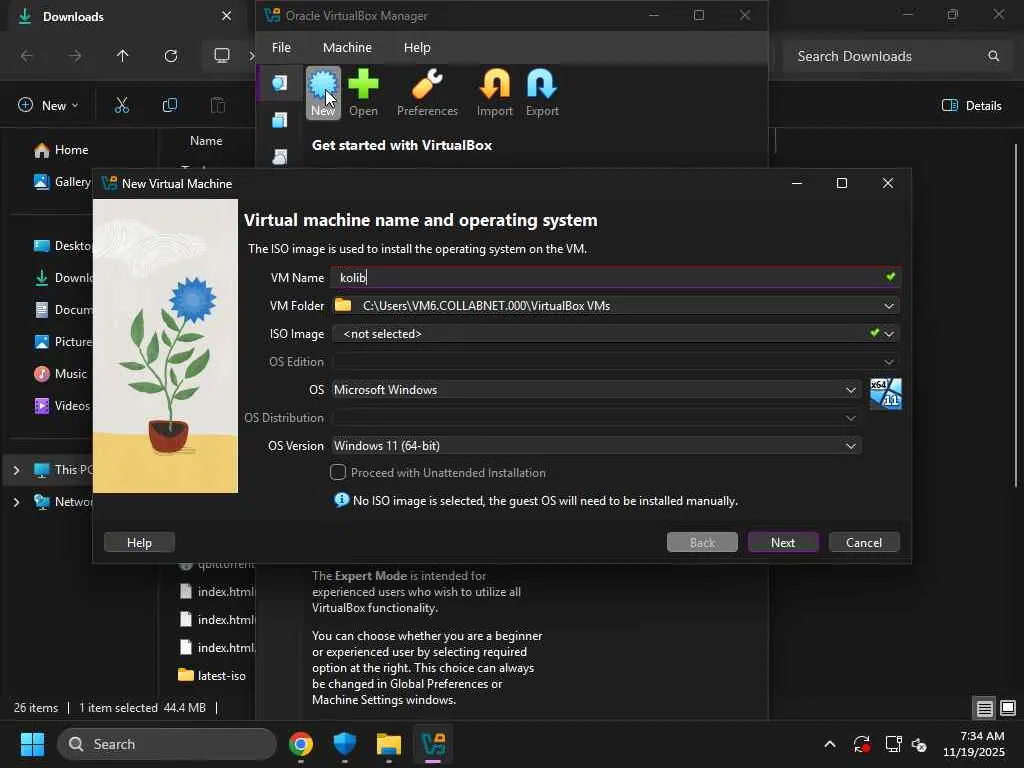Open the Machine menu in VirtualBox Manager
This screenshot has height=768, width=1024.
pyautogui.click(x=347, y=48)
